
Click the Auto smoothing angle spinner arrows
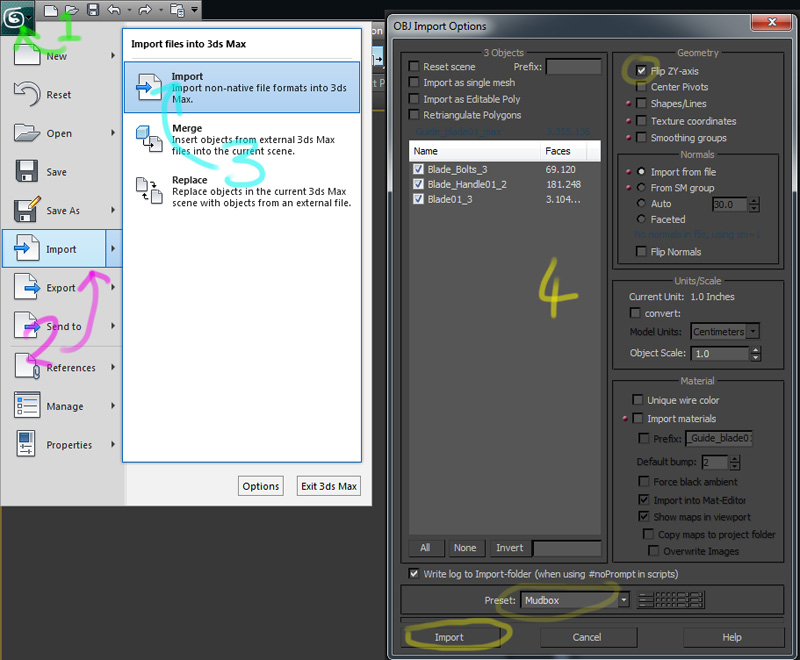(754, 205)
